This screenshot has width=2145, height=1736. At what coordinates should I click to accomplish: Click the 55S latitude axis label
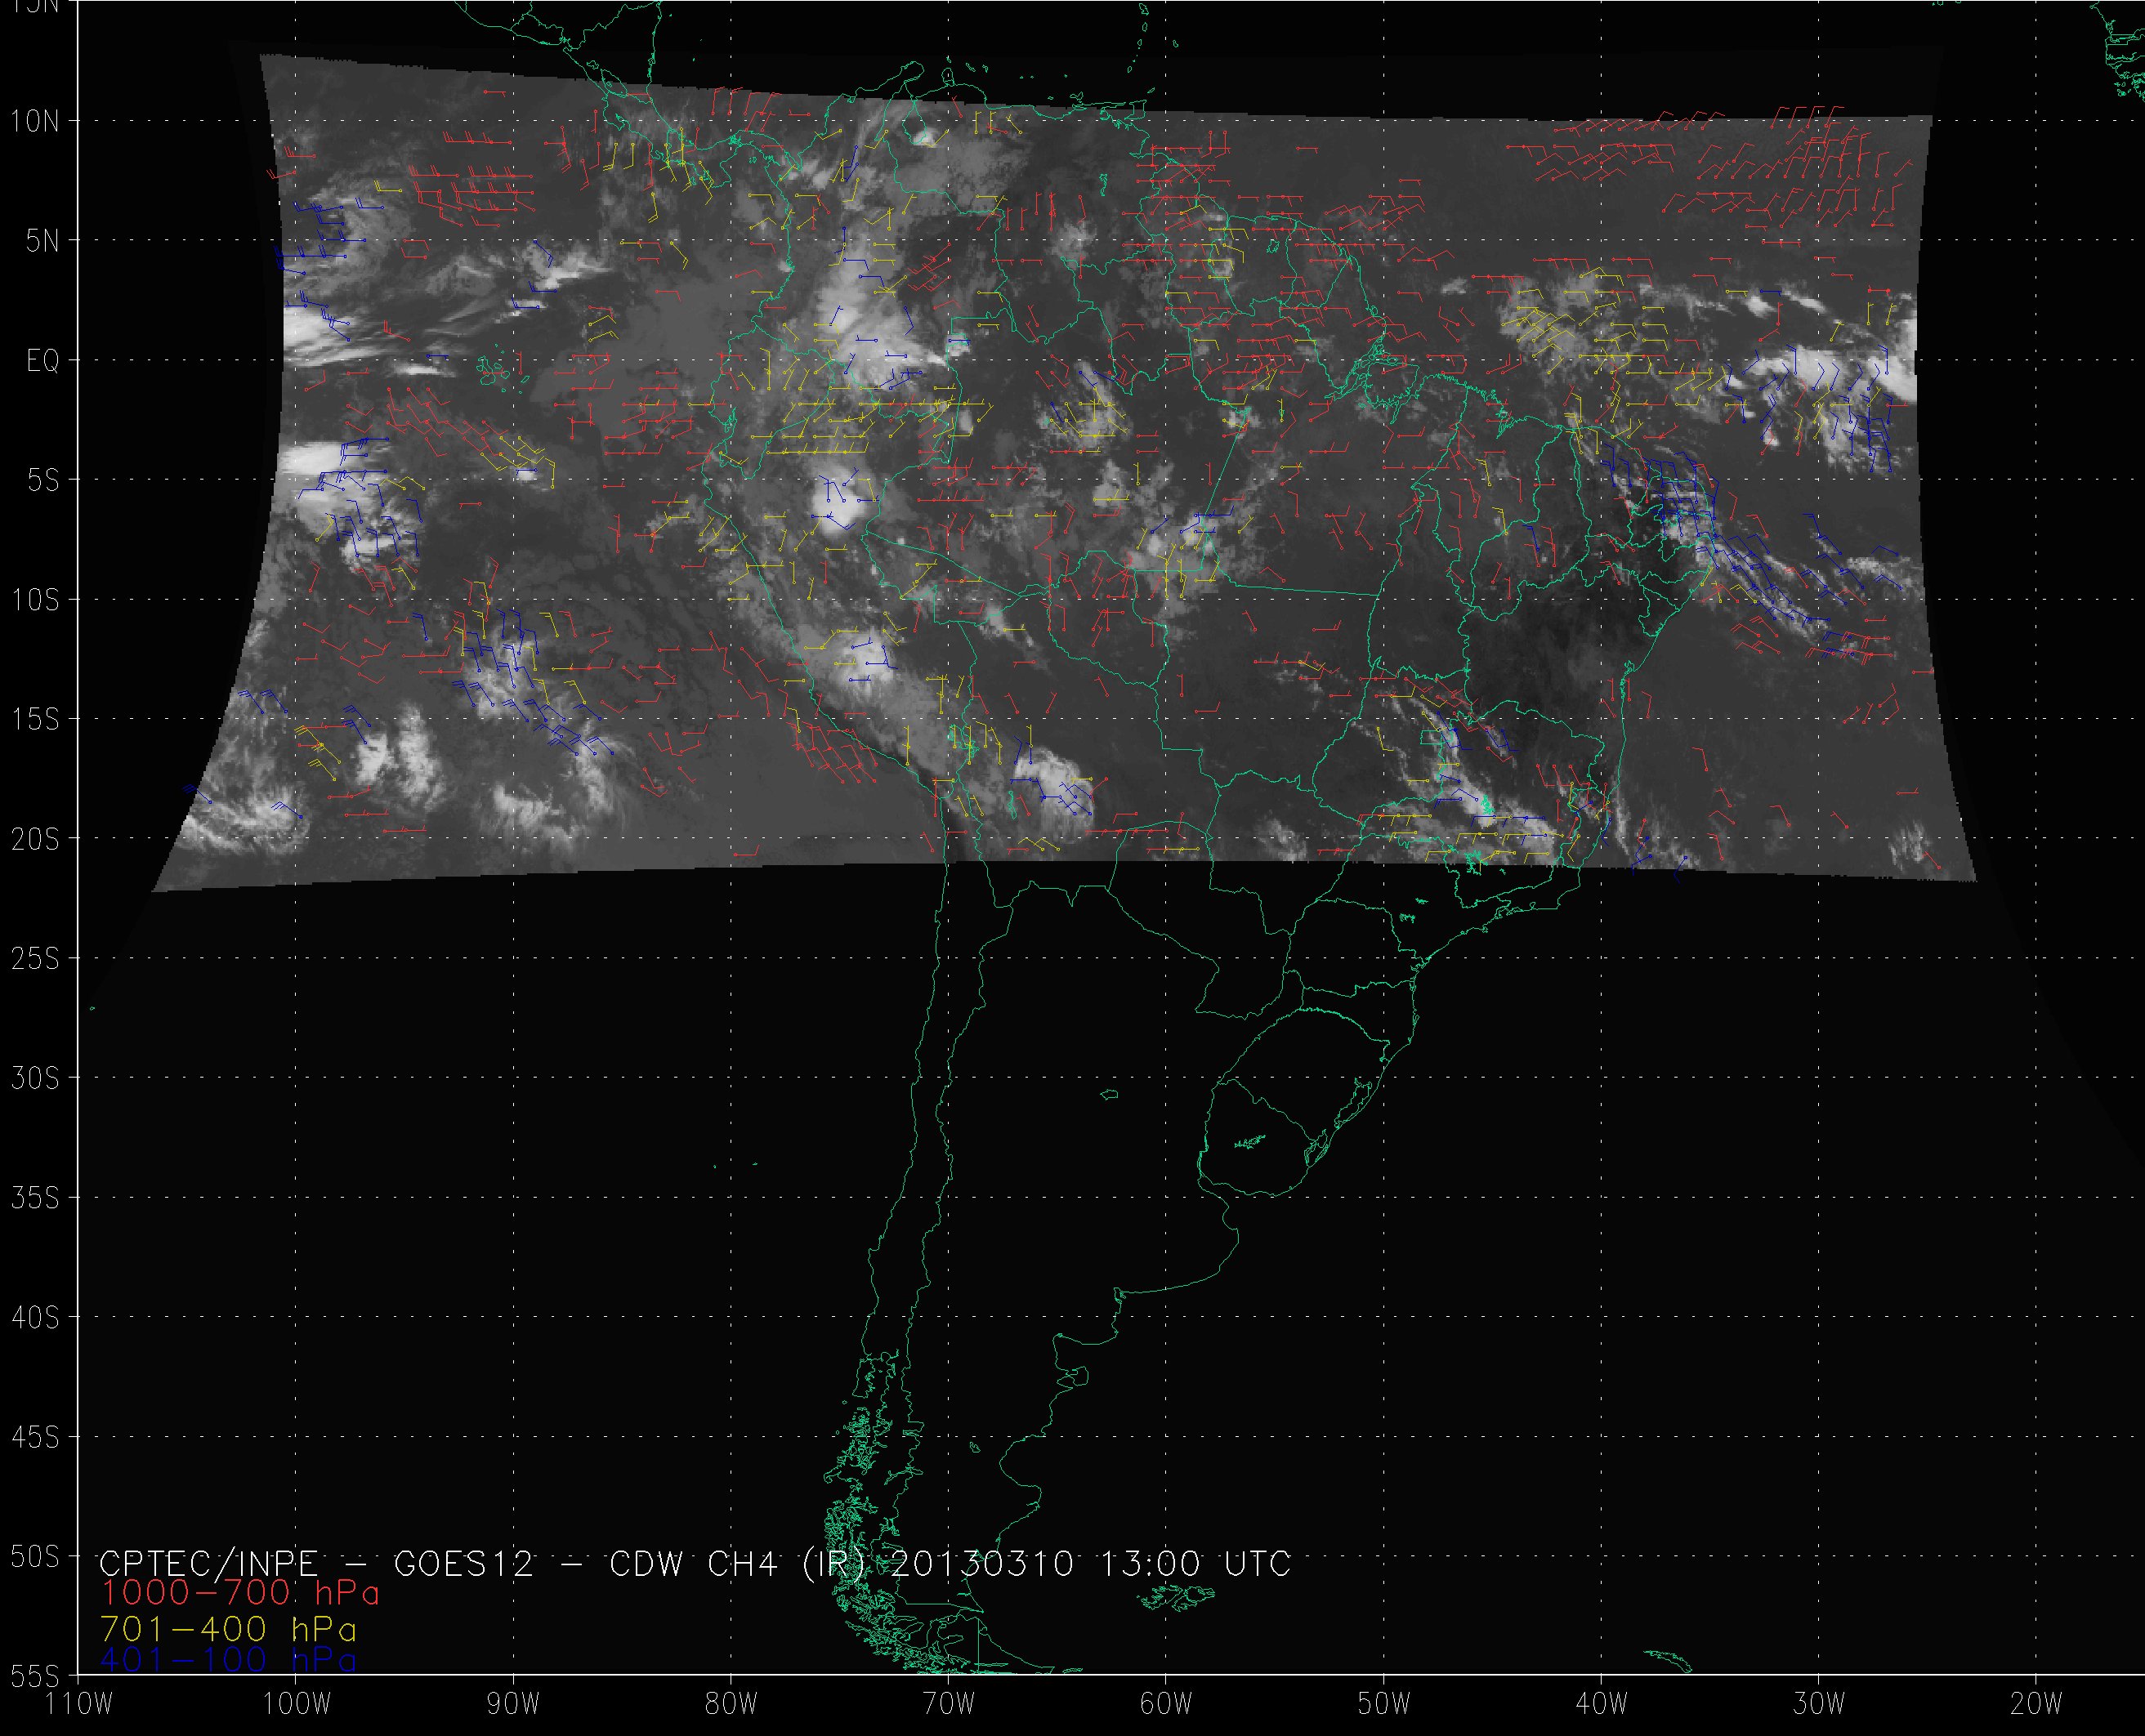point(35,1676)
